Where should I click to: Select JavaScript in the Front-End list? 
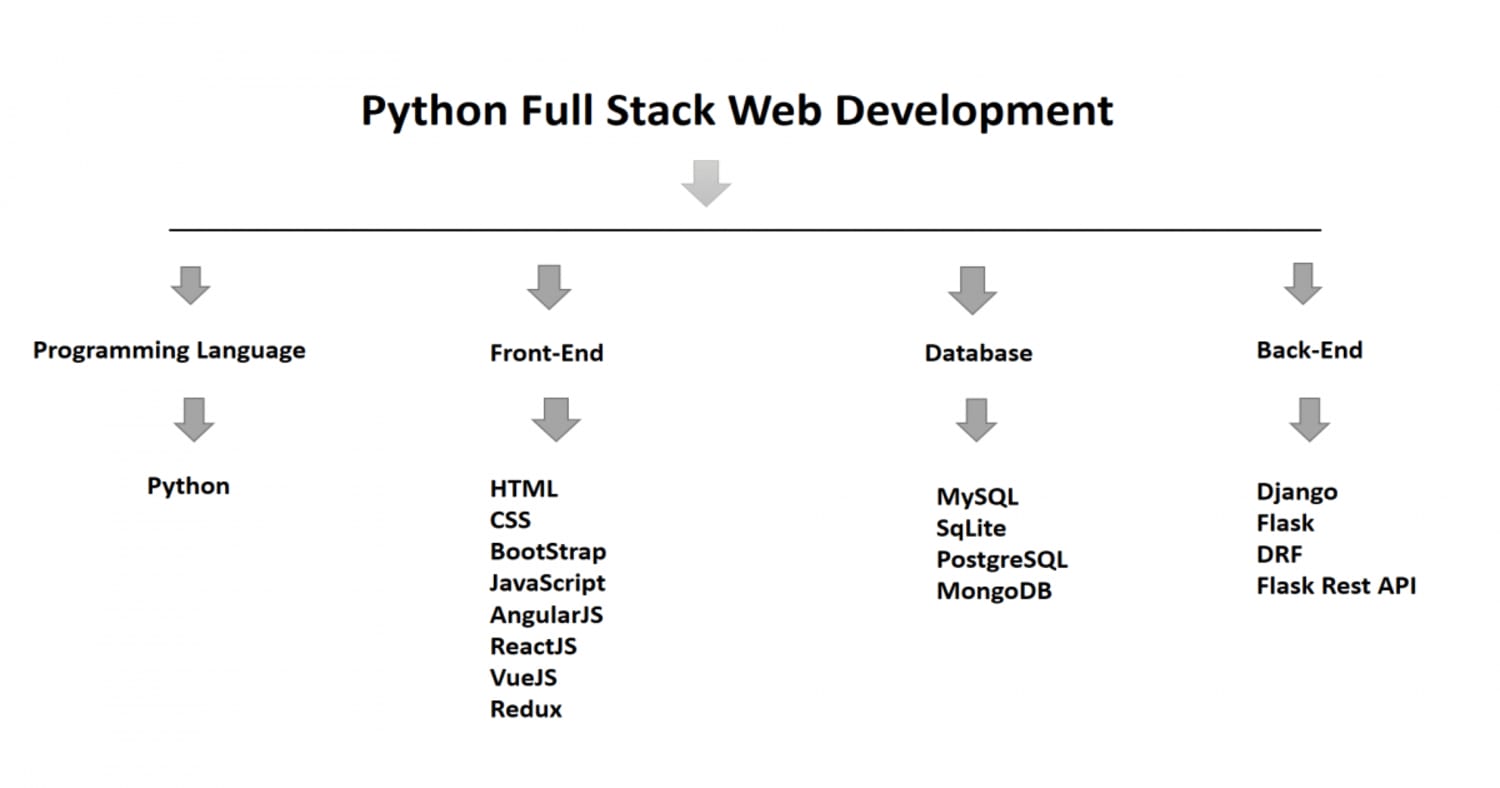pyautogui.click(x=547, y=583)
